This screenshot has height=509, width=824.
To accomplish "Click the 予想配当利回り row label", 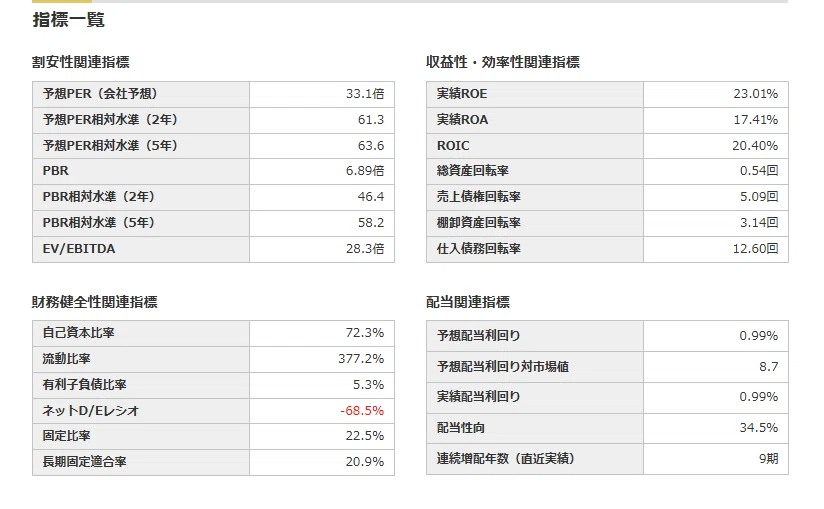I will [x=478, y=336].
